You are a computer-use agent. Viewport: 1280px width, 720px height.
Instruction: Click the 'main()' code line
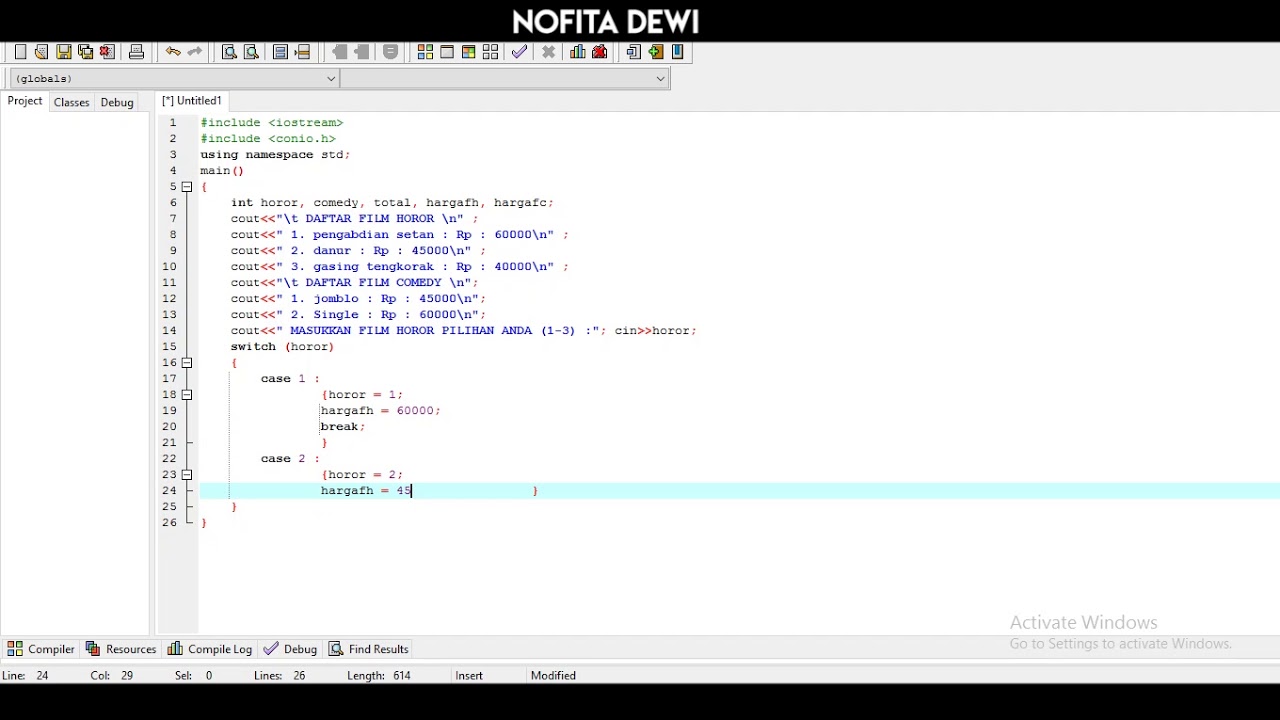(222, 171)
